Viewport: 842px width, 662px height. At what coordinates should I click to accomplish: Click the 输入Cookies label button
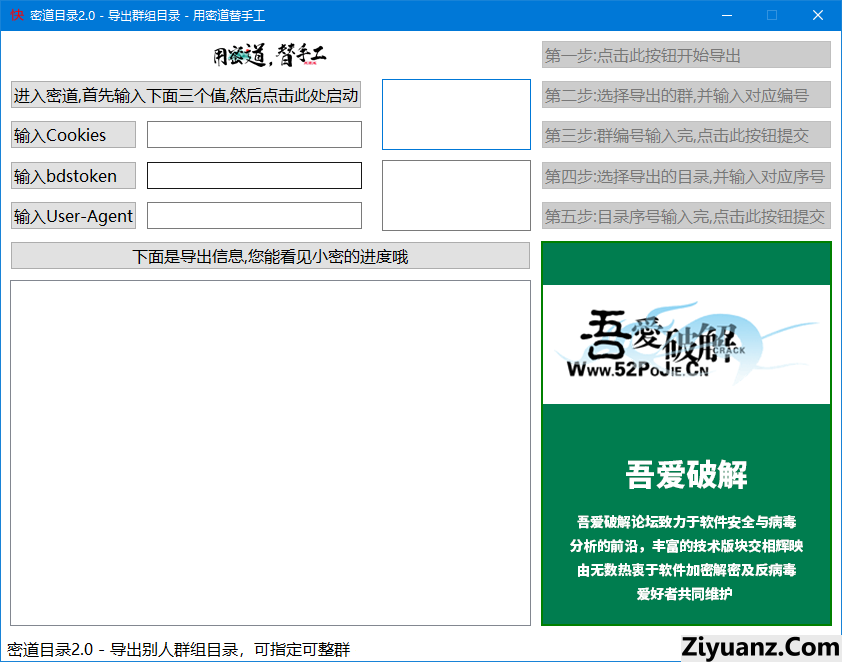[x=73, y=135]
